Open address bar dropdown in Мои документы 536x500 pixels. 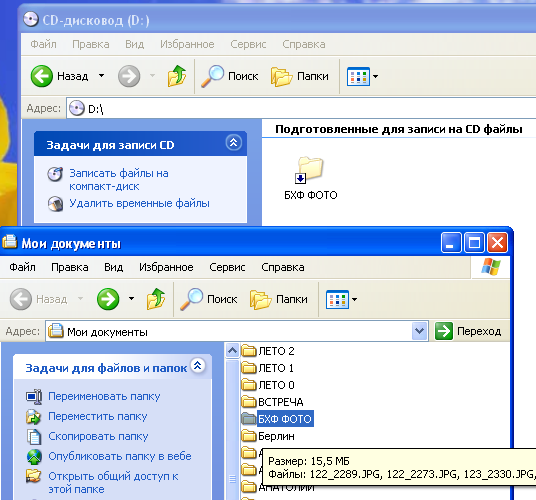pos(420,331)
